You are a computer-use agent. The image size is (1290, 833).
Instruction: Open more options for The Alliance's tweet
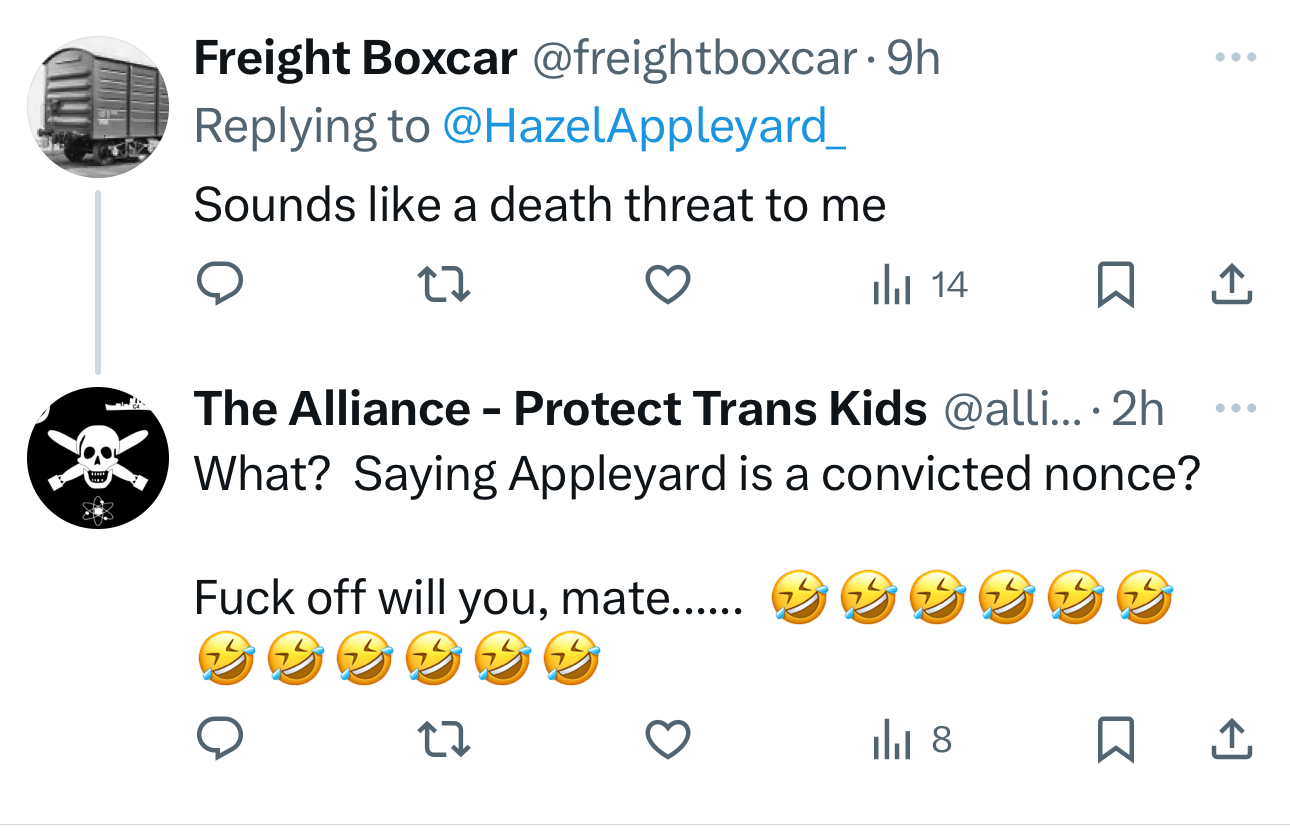[x=1234, y=408]
